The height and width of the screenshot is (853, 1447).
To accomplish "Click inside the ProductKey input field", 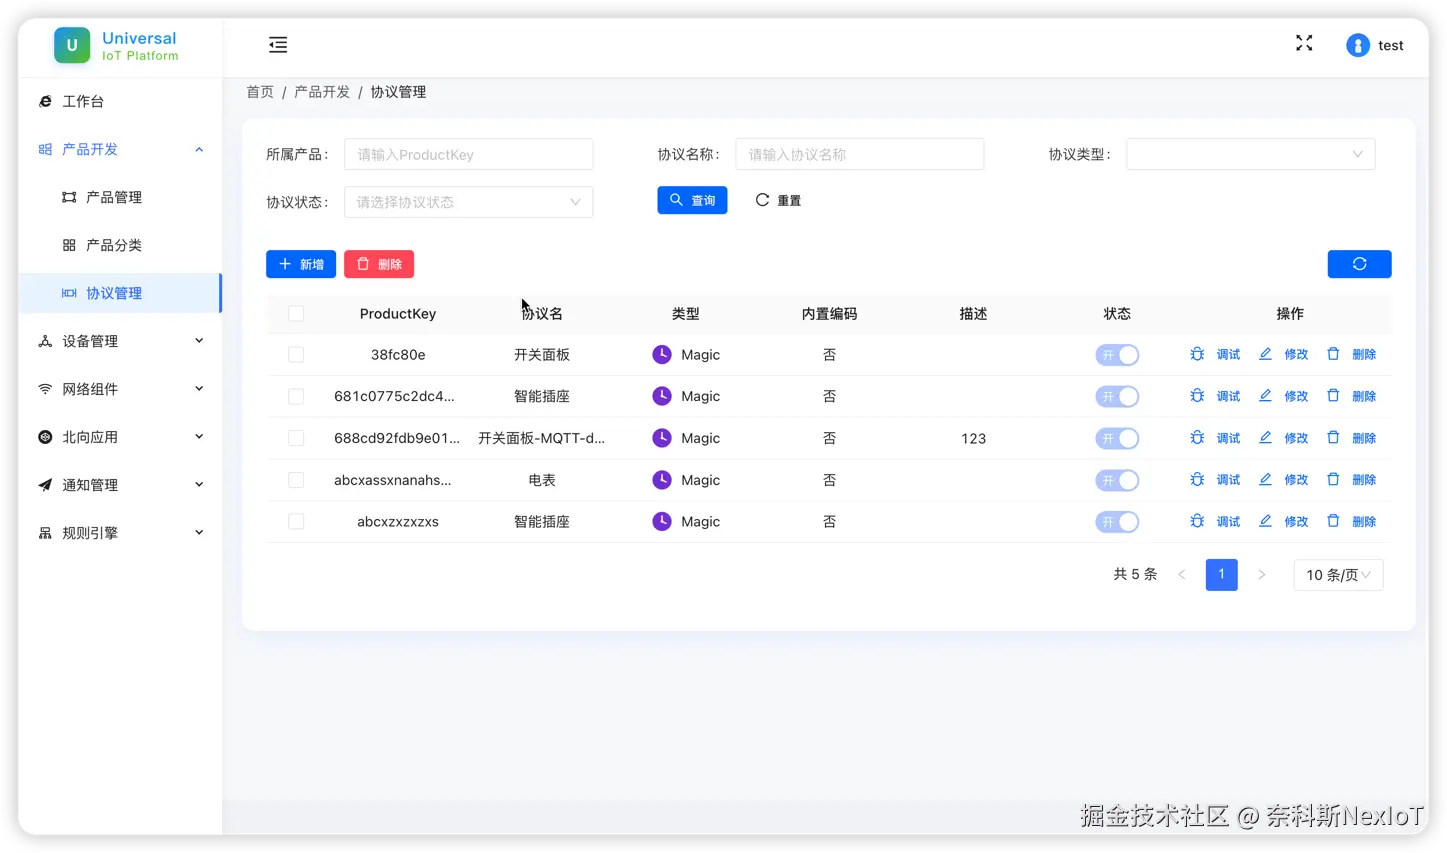I will tap(468, 154).
